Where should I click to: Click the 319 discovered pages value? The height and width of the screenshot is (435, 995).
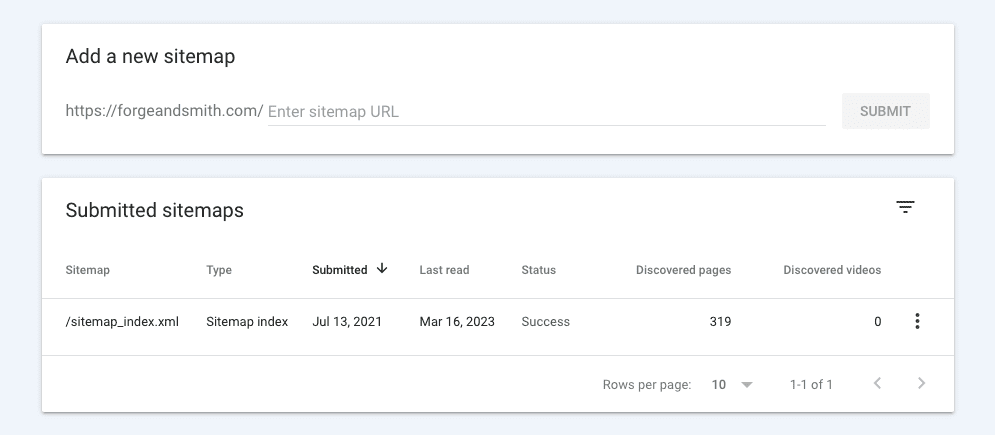(x=719, y=322)
